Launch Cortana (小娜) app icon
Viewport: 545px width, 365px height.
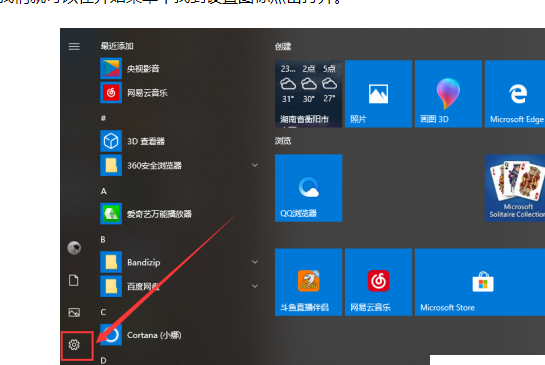[111, 335]
